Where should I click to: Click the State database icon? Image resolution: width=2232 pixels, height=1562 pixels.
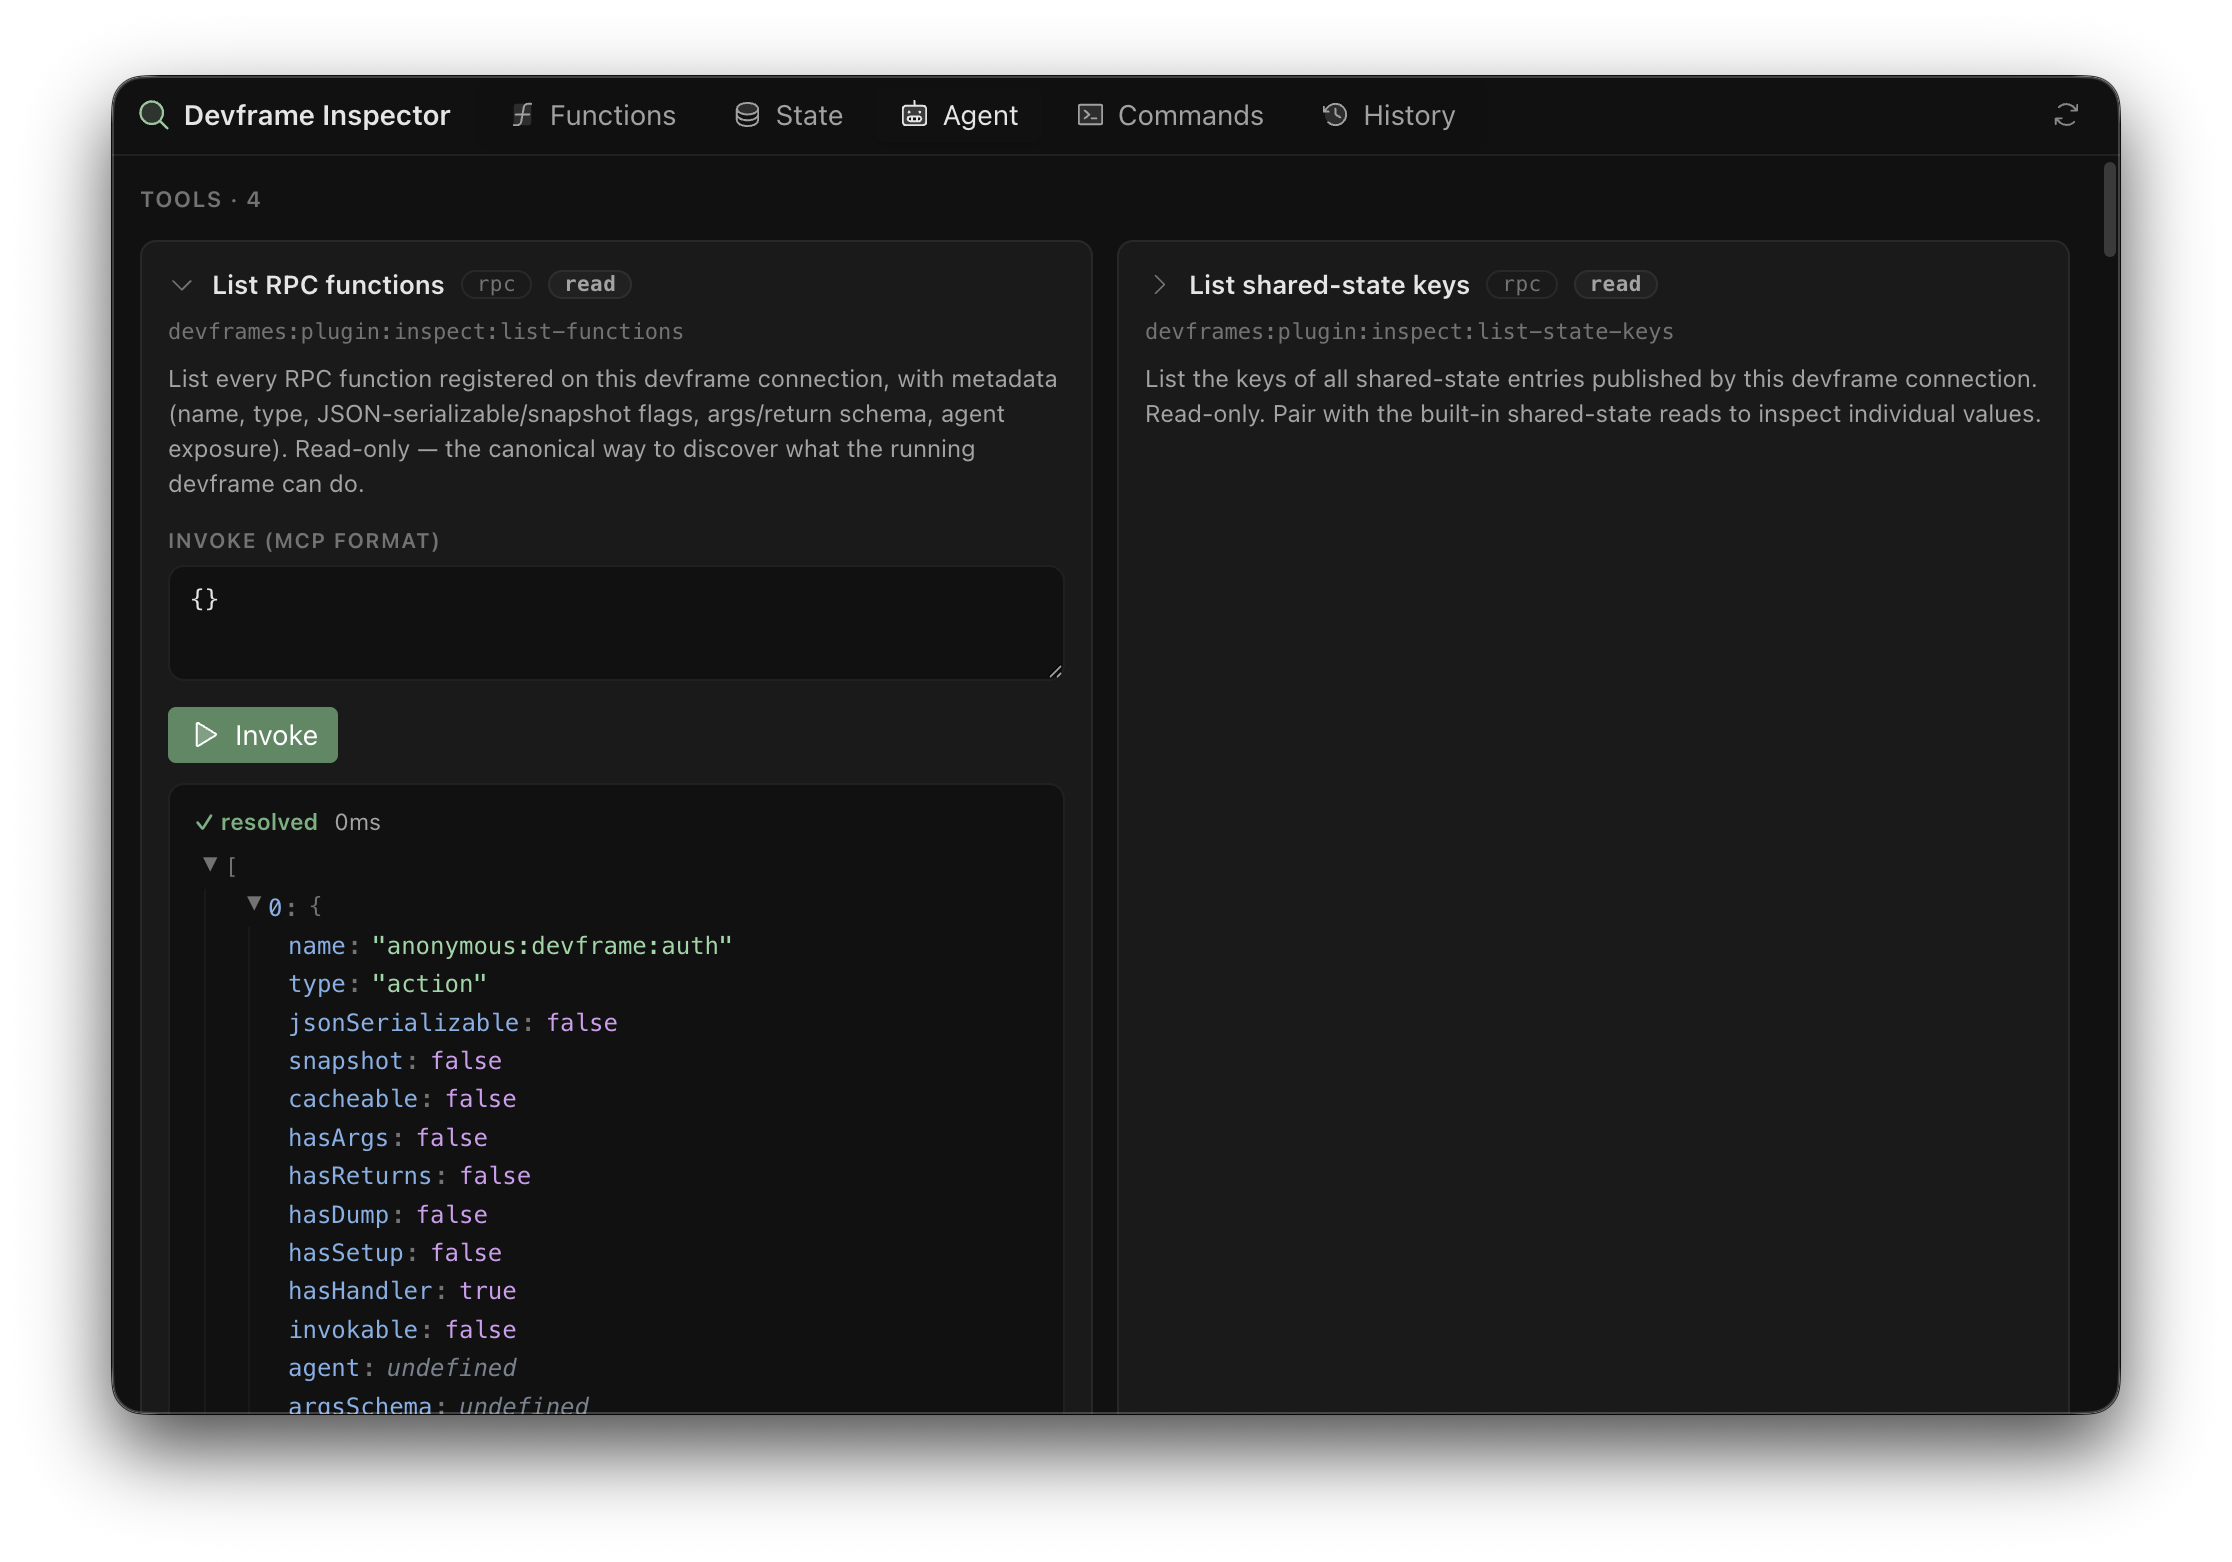coord(747,115)
